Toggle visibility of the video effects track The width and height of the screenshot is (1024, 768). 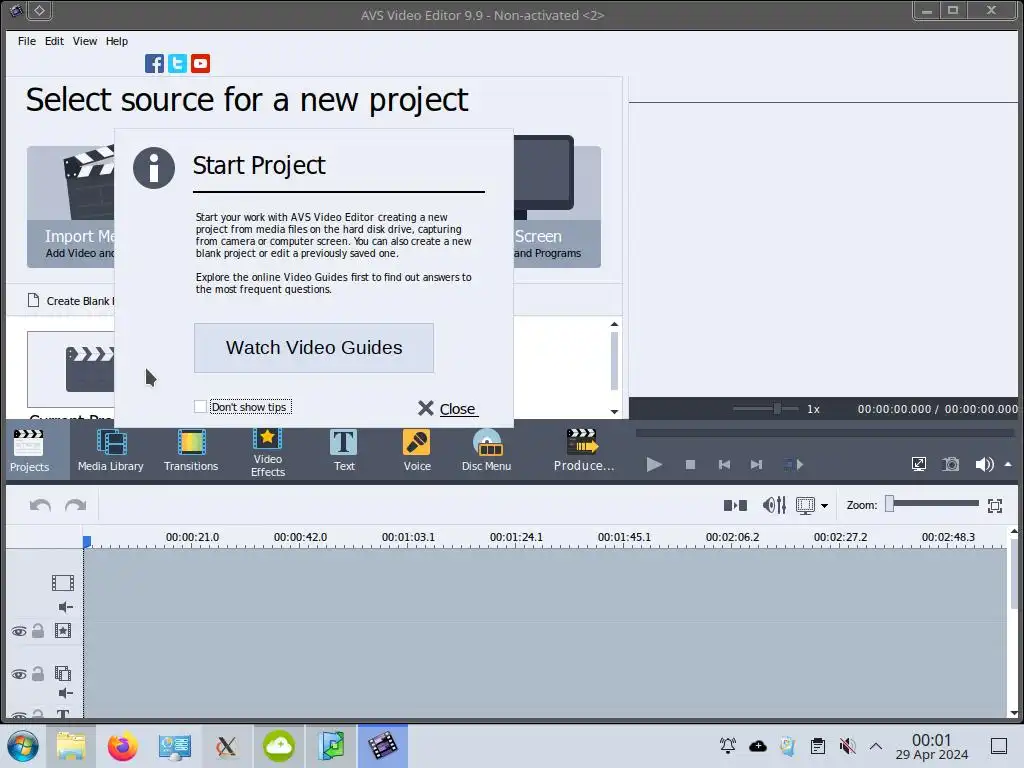(x=19, y=631)
